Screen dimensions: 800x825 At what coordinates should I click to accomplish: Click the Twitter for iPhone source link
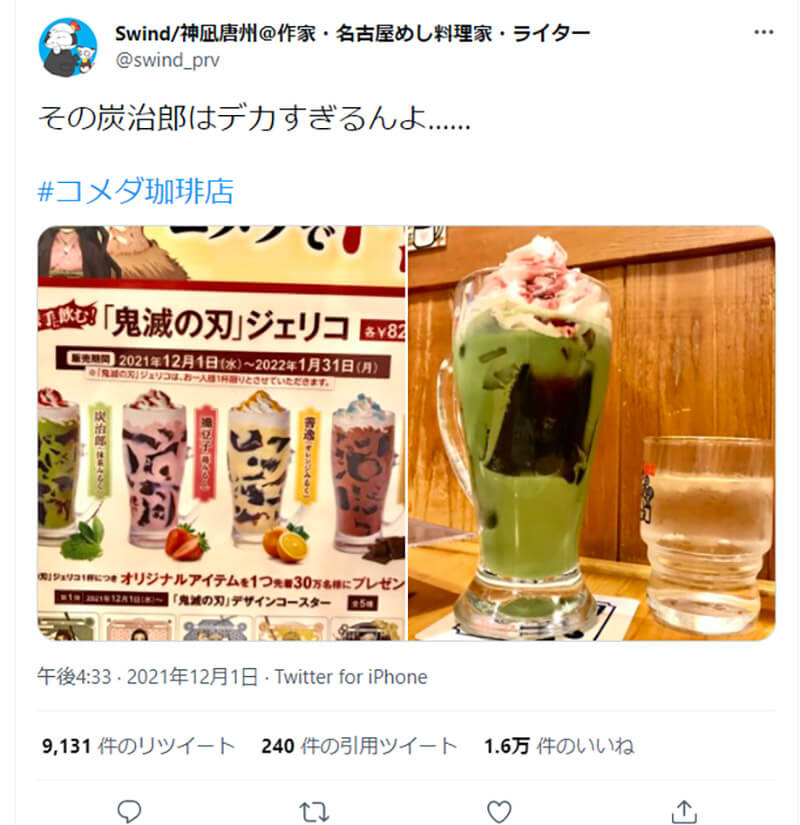351,677
